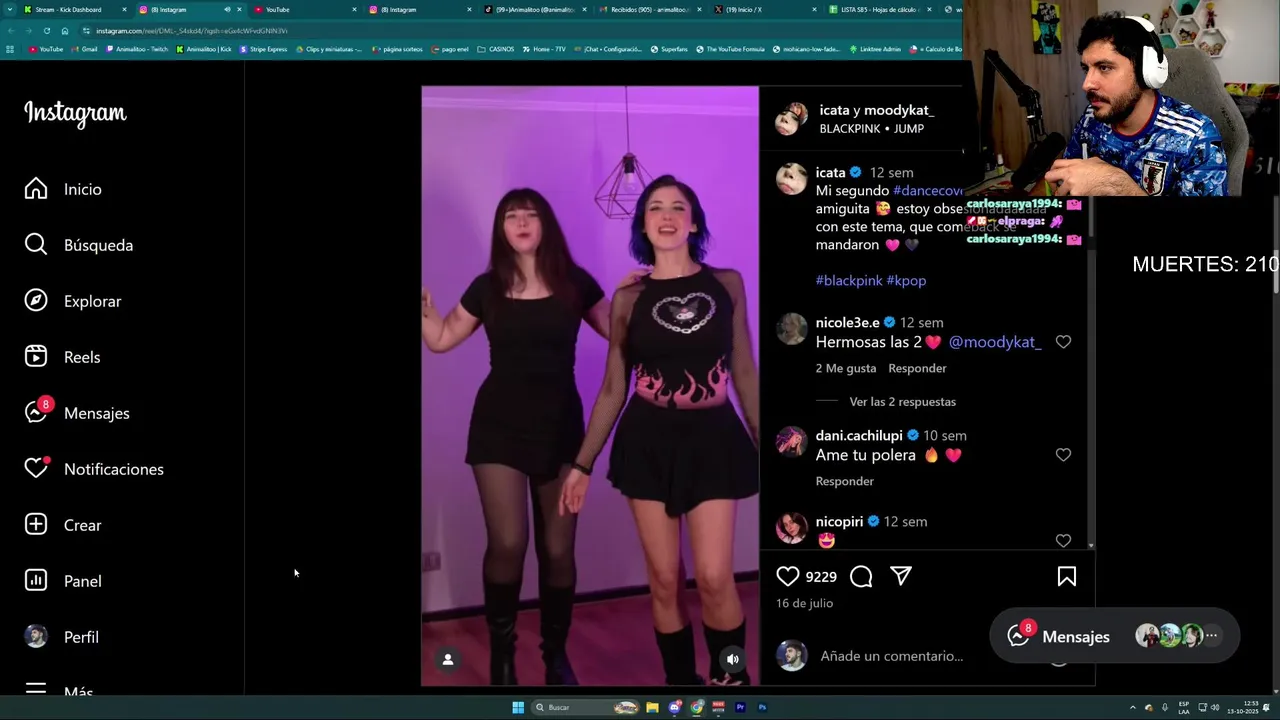
Task: Share the post via paper plane icon
Action: tap(901, 576)
